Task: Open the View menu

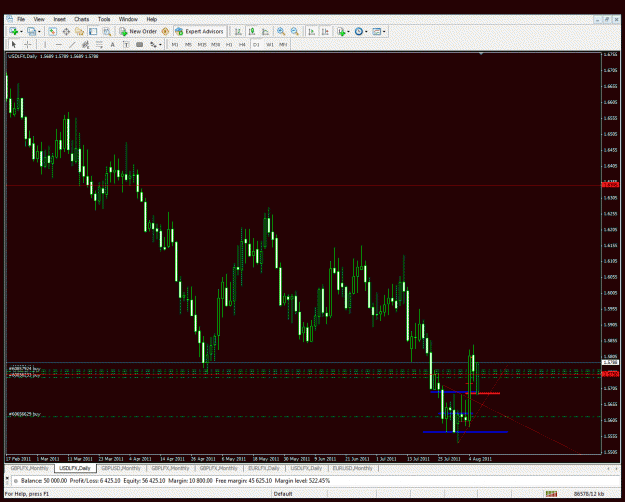Action: coord(39,19)
